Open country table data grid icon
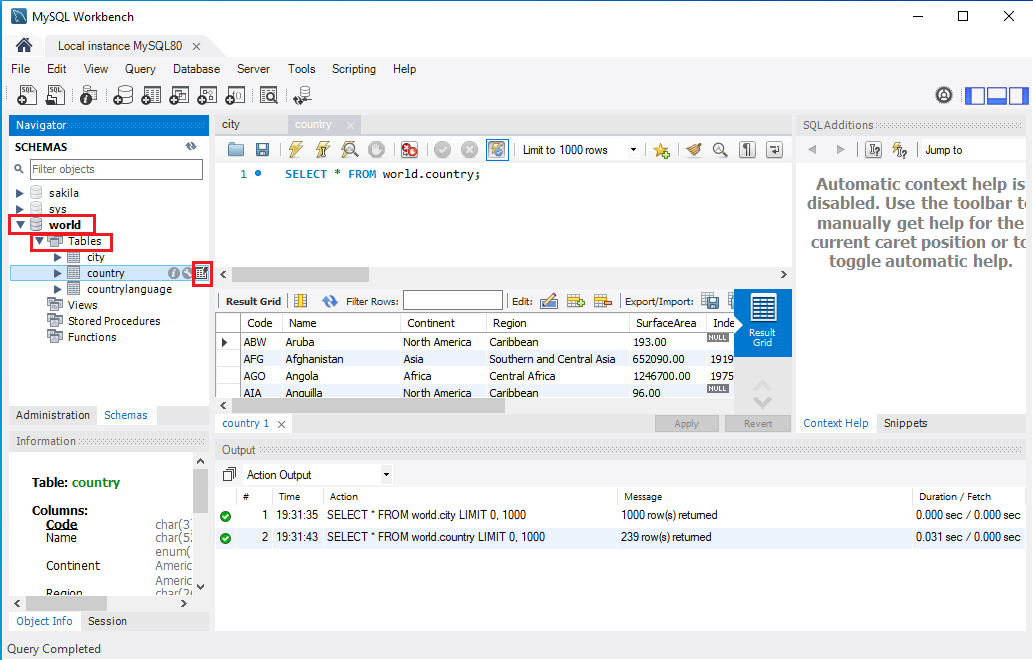The width and height of the screenshot is (1033, 660). pyautogui.click(x=202, y=273)
